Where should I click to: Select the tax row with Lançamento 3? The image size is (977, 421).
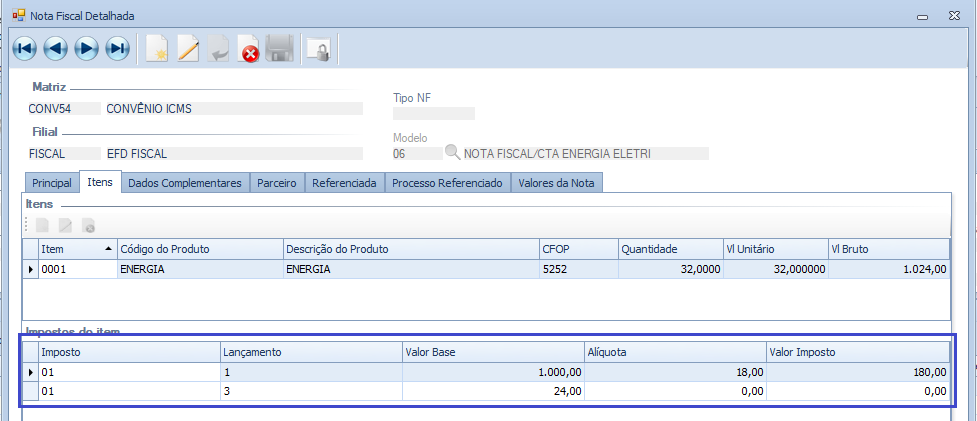click(x=486, y=391)
